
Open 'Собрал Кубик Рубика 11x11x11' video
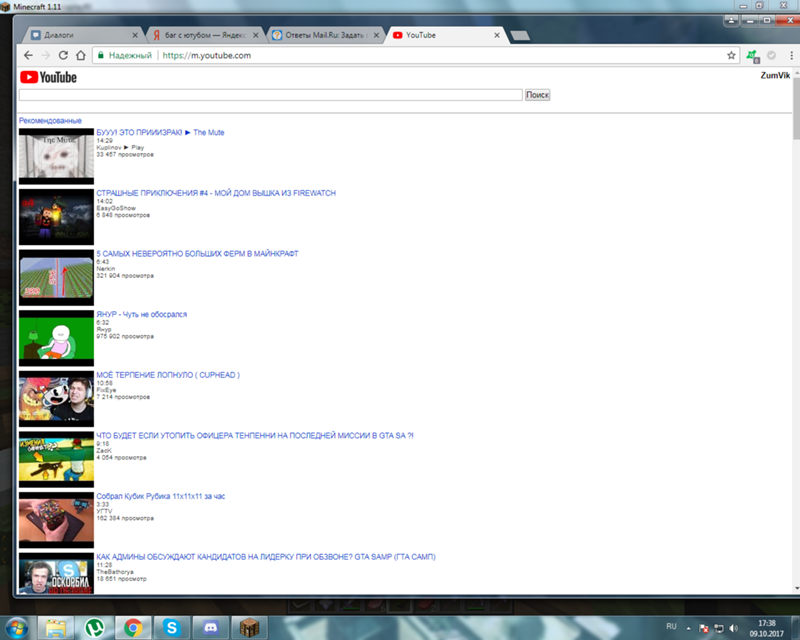click(161, 496)
